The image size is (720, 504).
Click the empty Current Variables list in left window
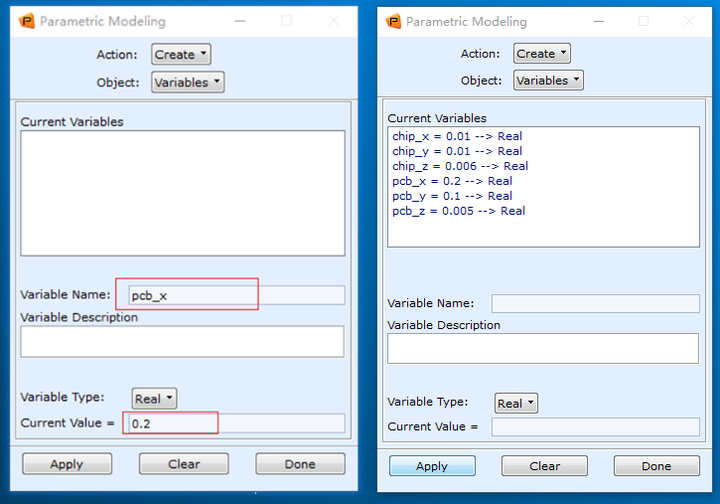tap(183, 193)
